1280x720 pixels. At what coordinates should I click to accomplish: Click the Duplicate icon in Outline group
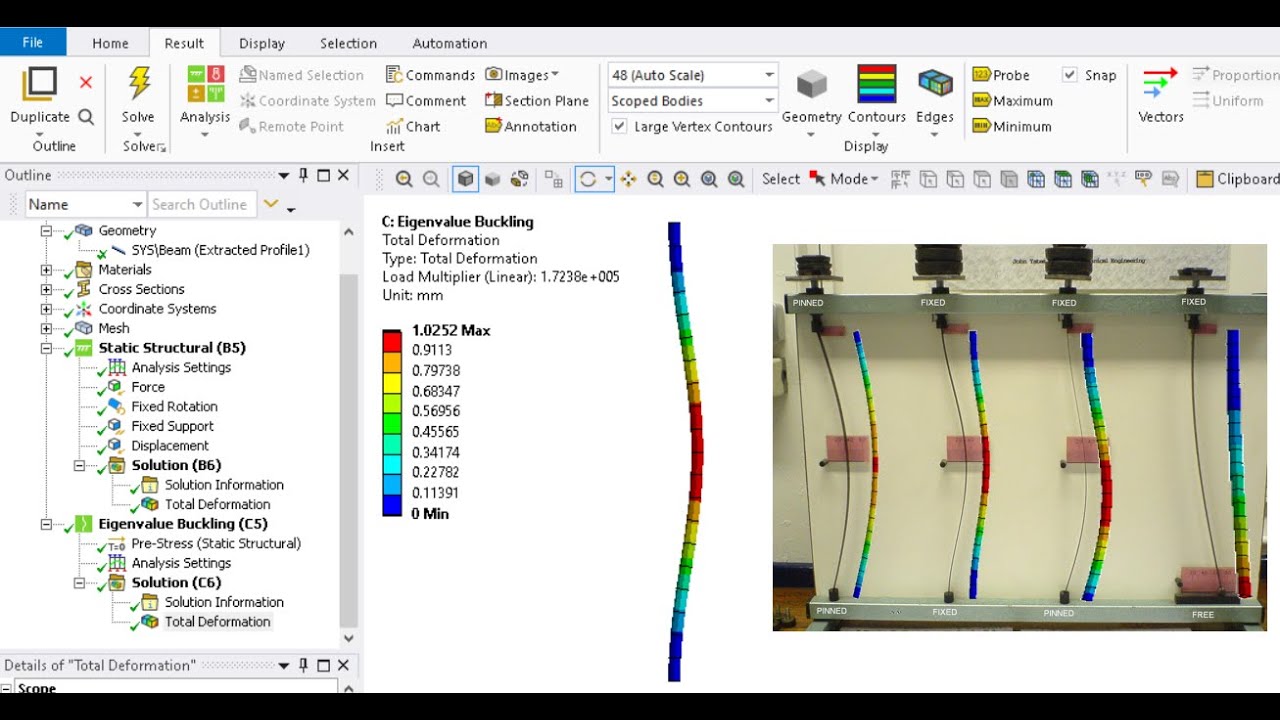[40, 84]
